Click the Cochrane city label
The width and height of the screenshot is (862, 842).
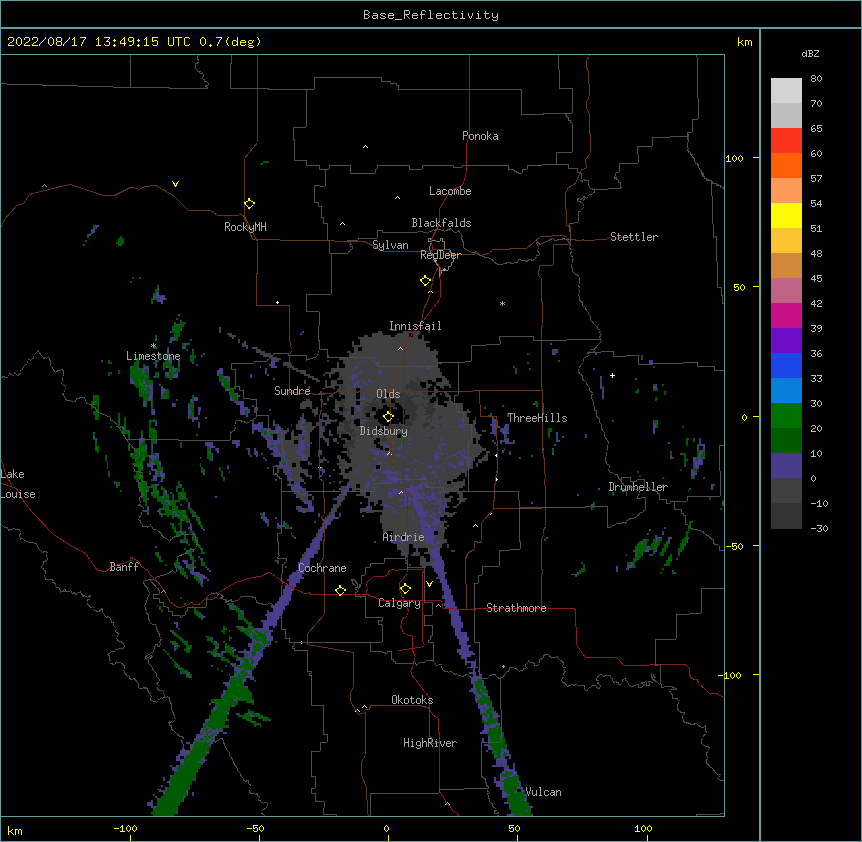[322, 568]
